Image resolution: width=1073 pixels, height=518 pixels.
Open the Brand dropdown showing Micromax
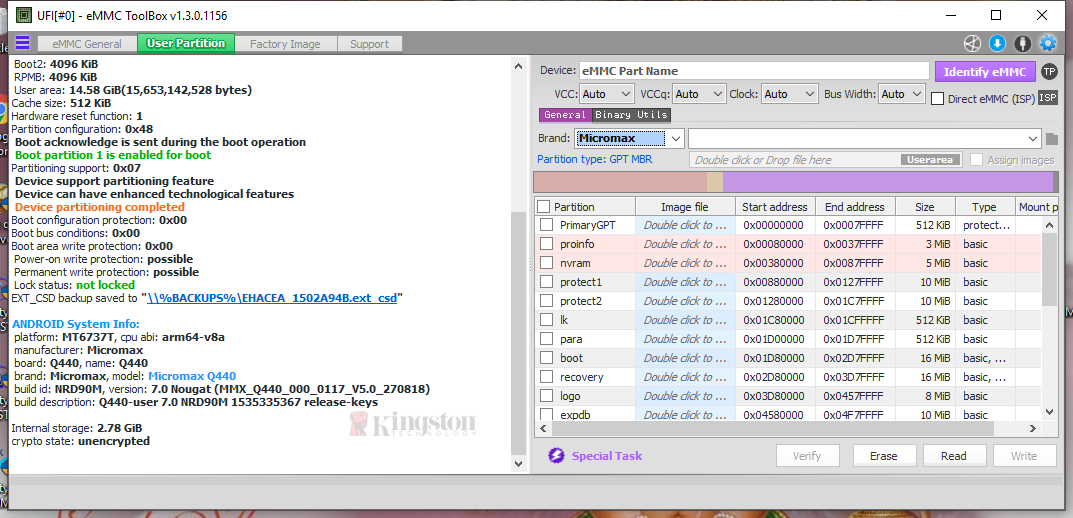pos(629,138)
